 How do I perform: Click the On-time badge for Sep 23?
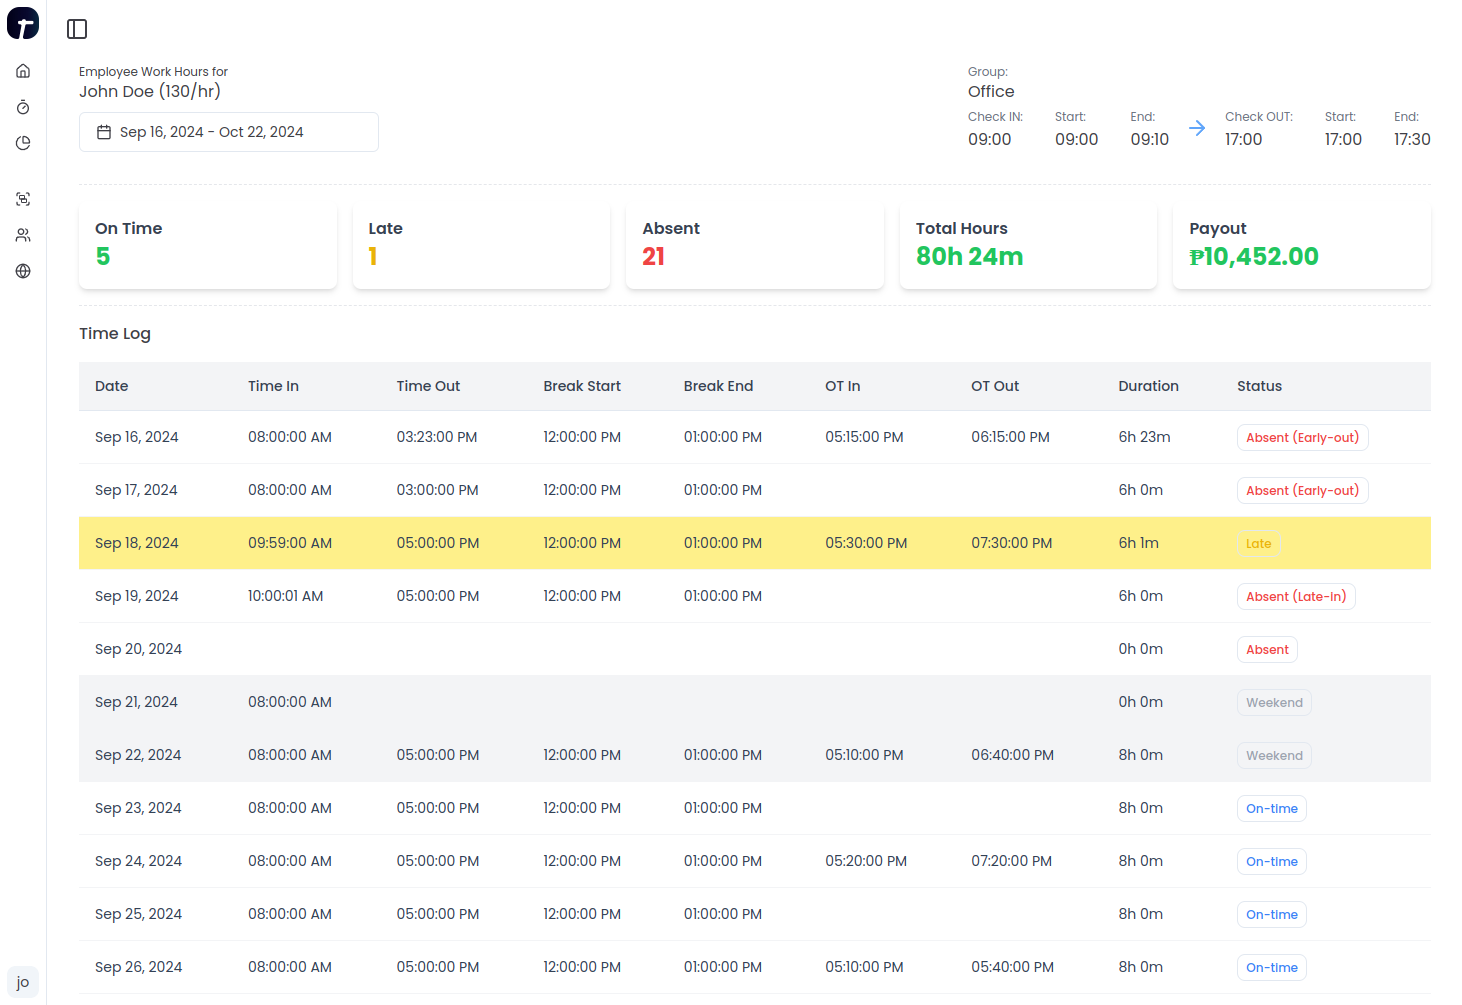click(x=1271, y=808)
